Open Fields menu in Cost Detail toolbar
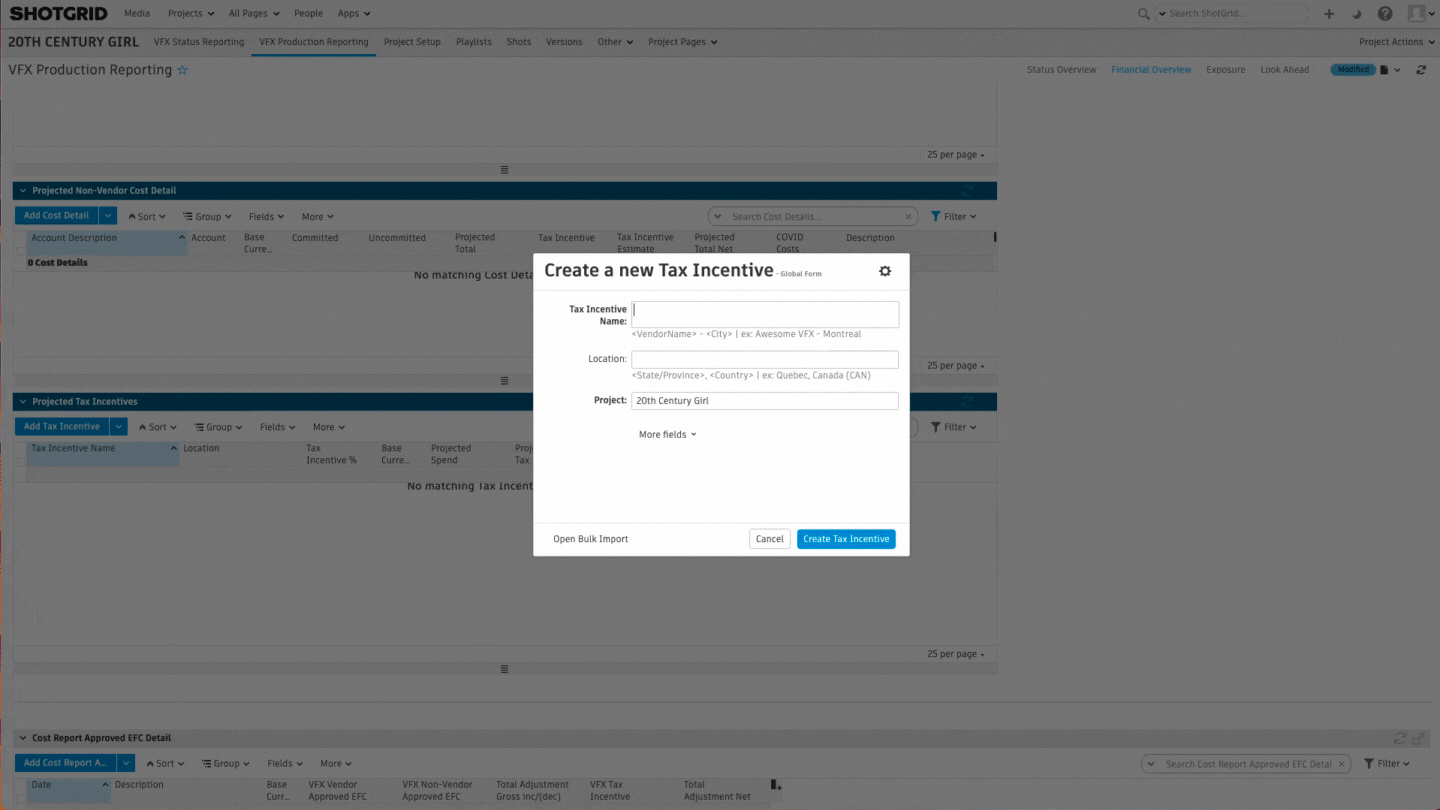 (266, 217)
